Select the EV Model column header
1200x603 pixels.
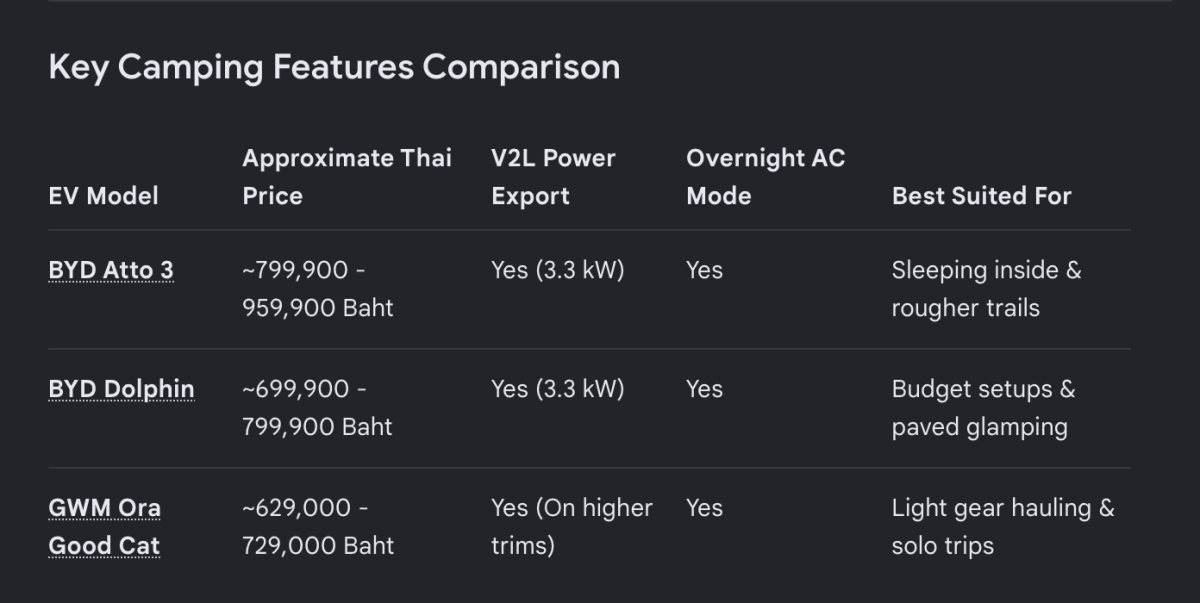[x=103, y=195]
